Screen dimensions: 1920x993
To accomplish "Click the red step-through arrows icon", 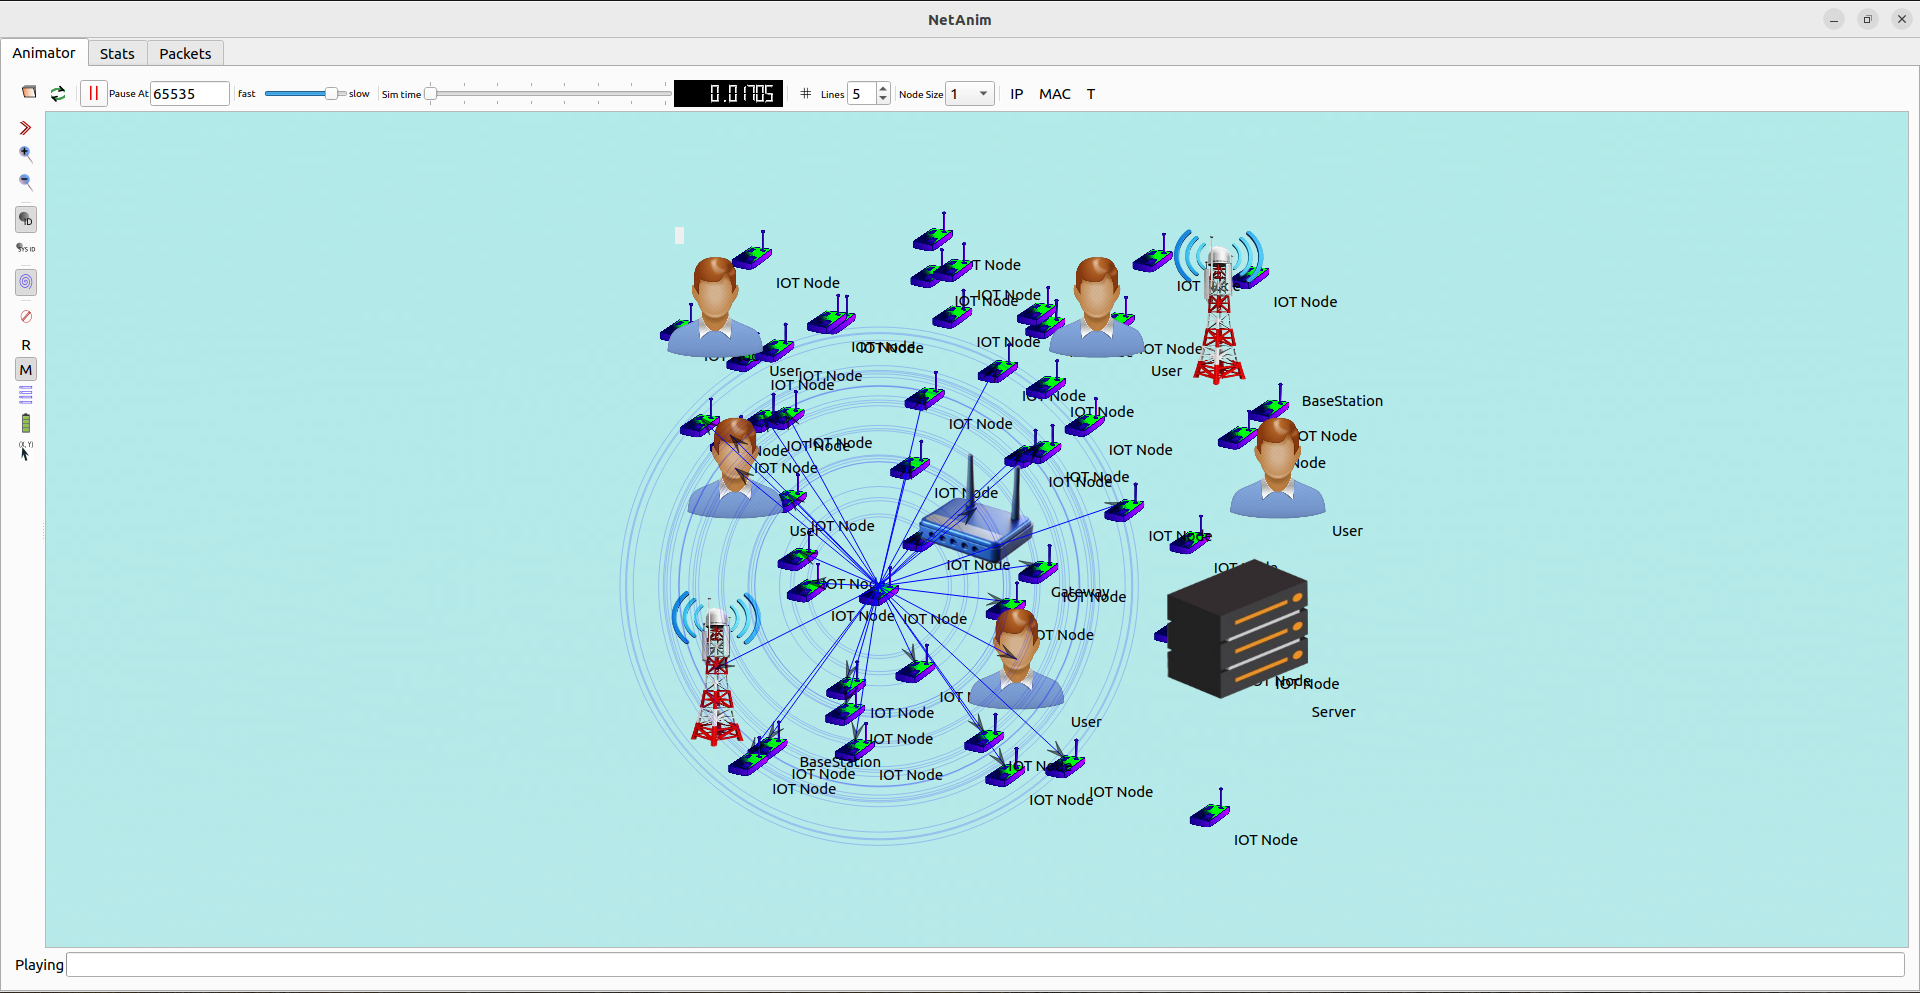I will coord(26,128).
